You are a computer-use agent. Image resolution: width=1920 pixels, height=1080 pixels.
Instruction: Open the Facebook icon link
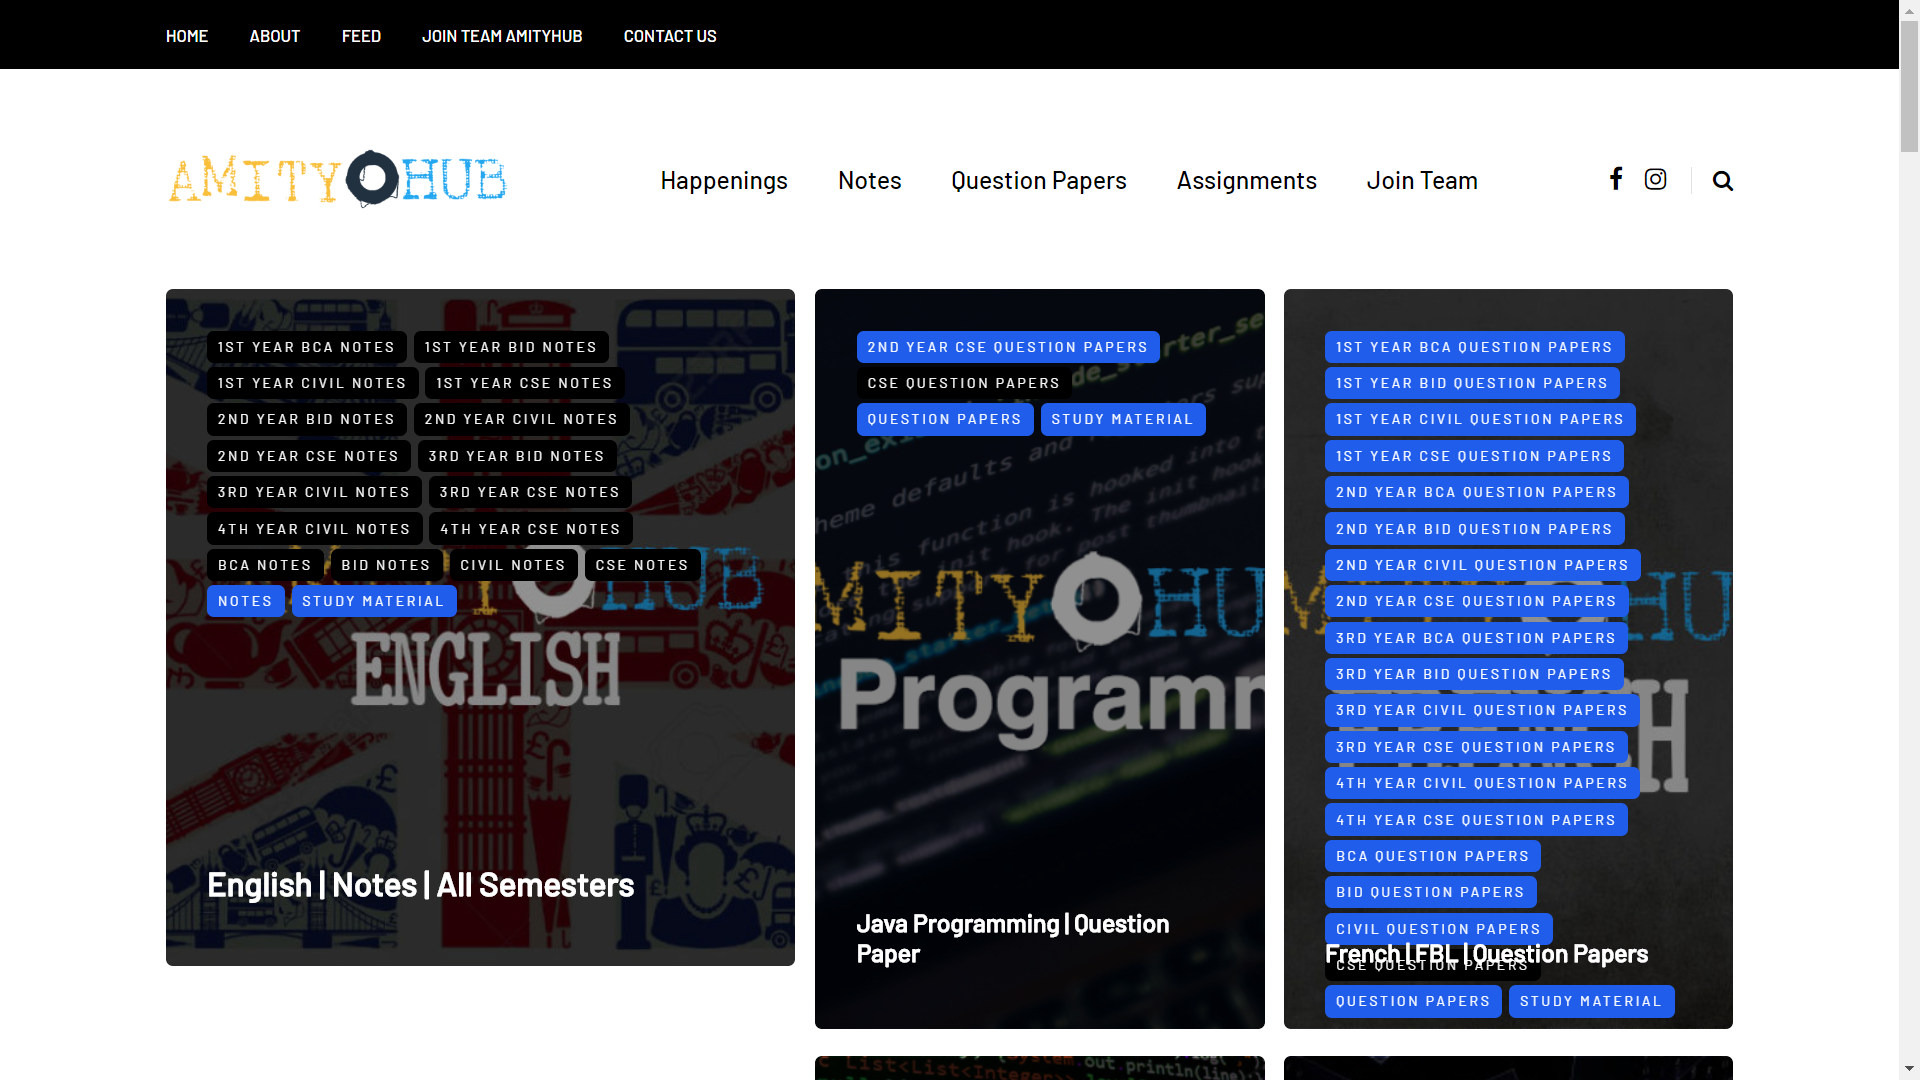click(1615, 179)
